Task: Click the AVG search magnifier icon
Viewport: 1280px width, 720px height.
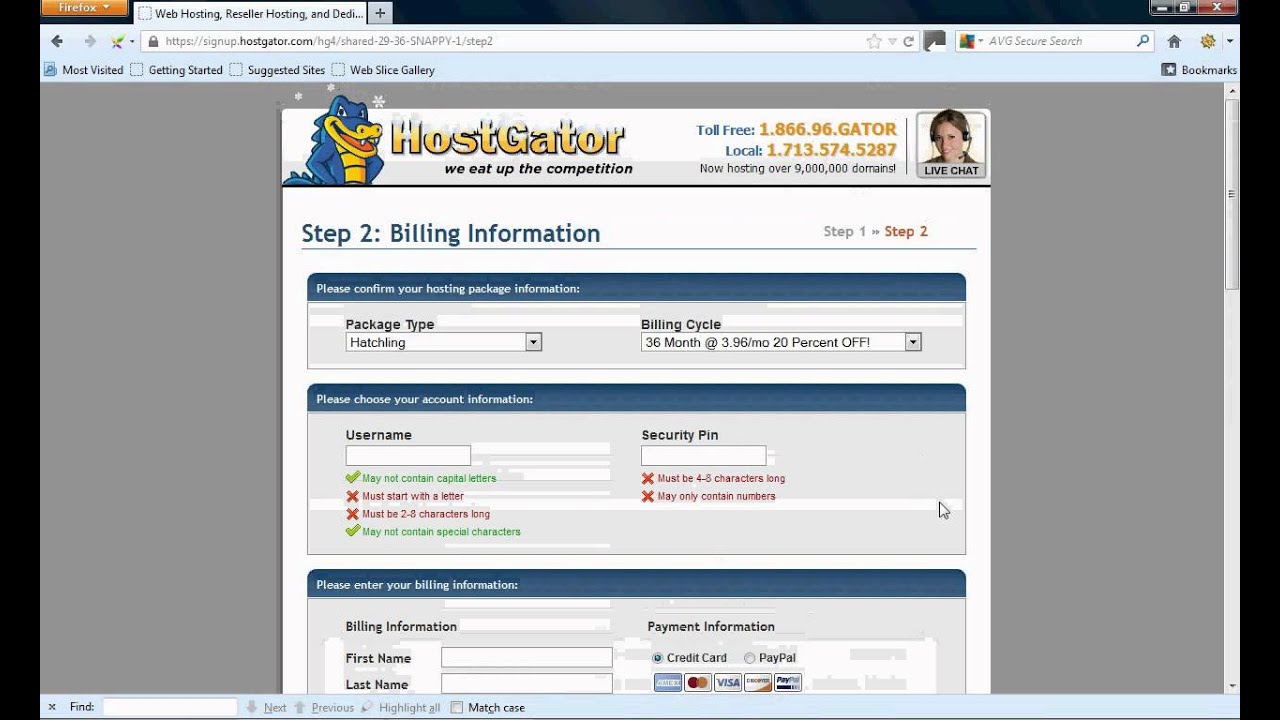Action: (x=1143, y=41)
